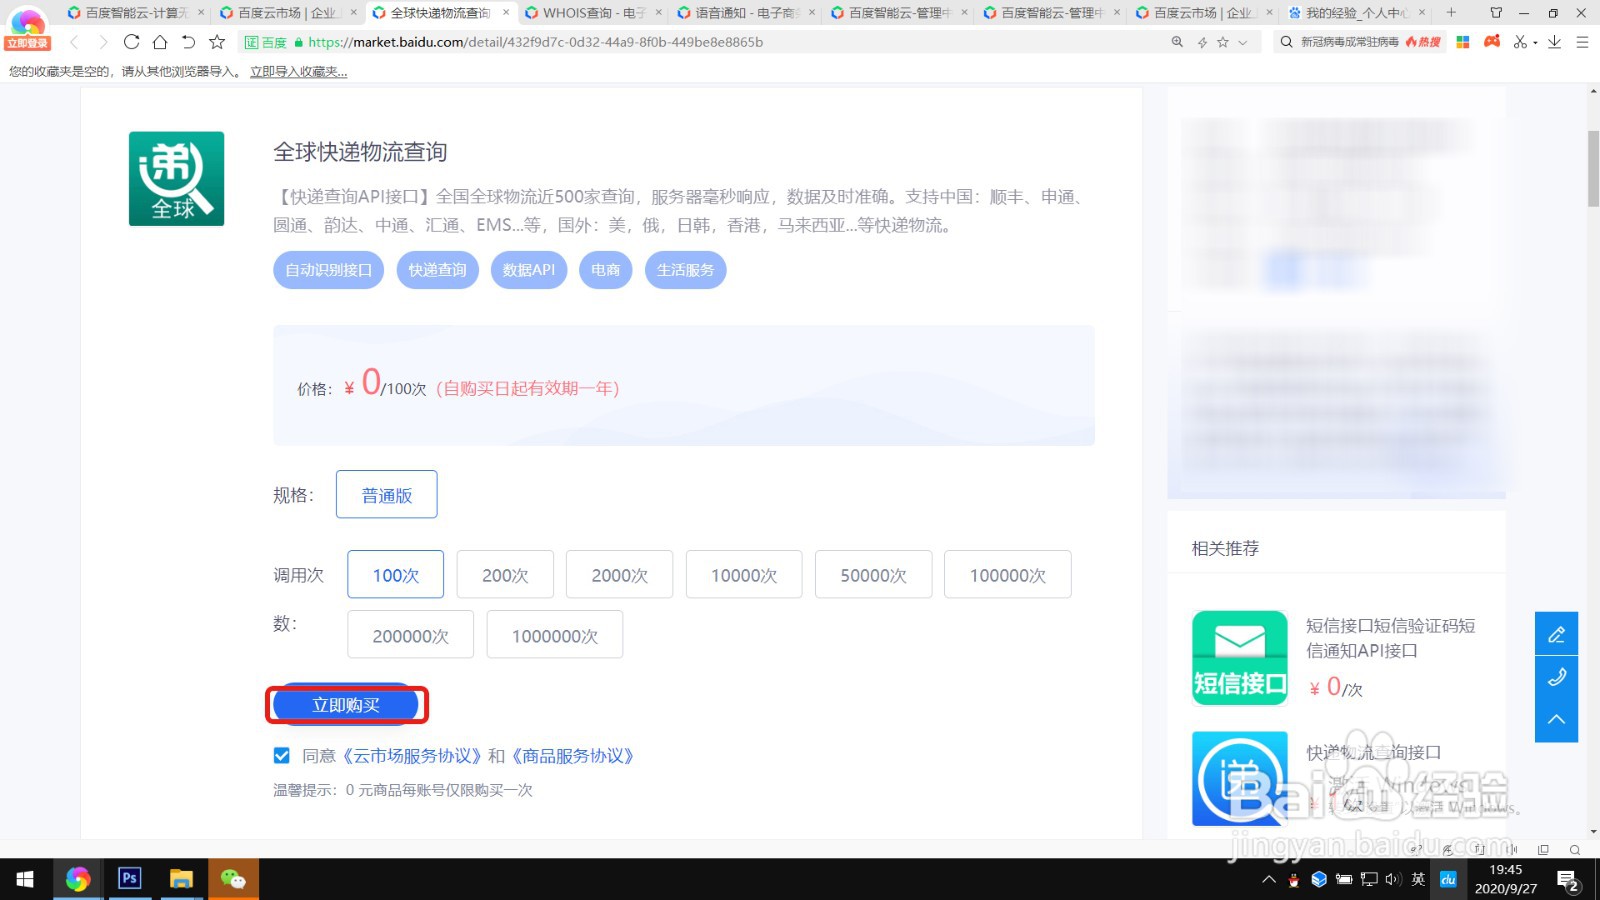Viewport: 1600px width, 900px height.
Task: Click the phone contact icon on right sidebar
Action: click(1556, 677)
